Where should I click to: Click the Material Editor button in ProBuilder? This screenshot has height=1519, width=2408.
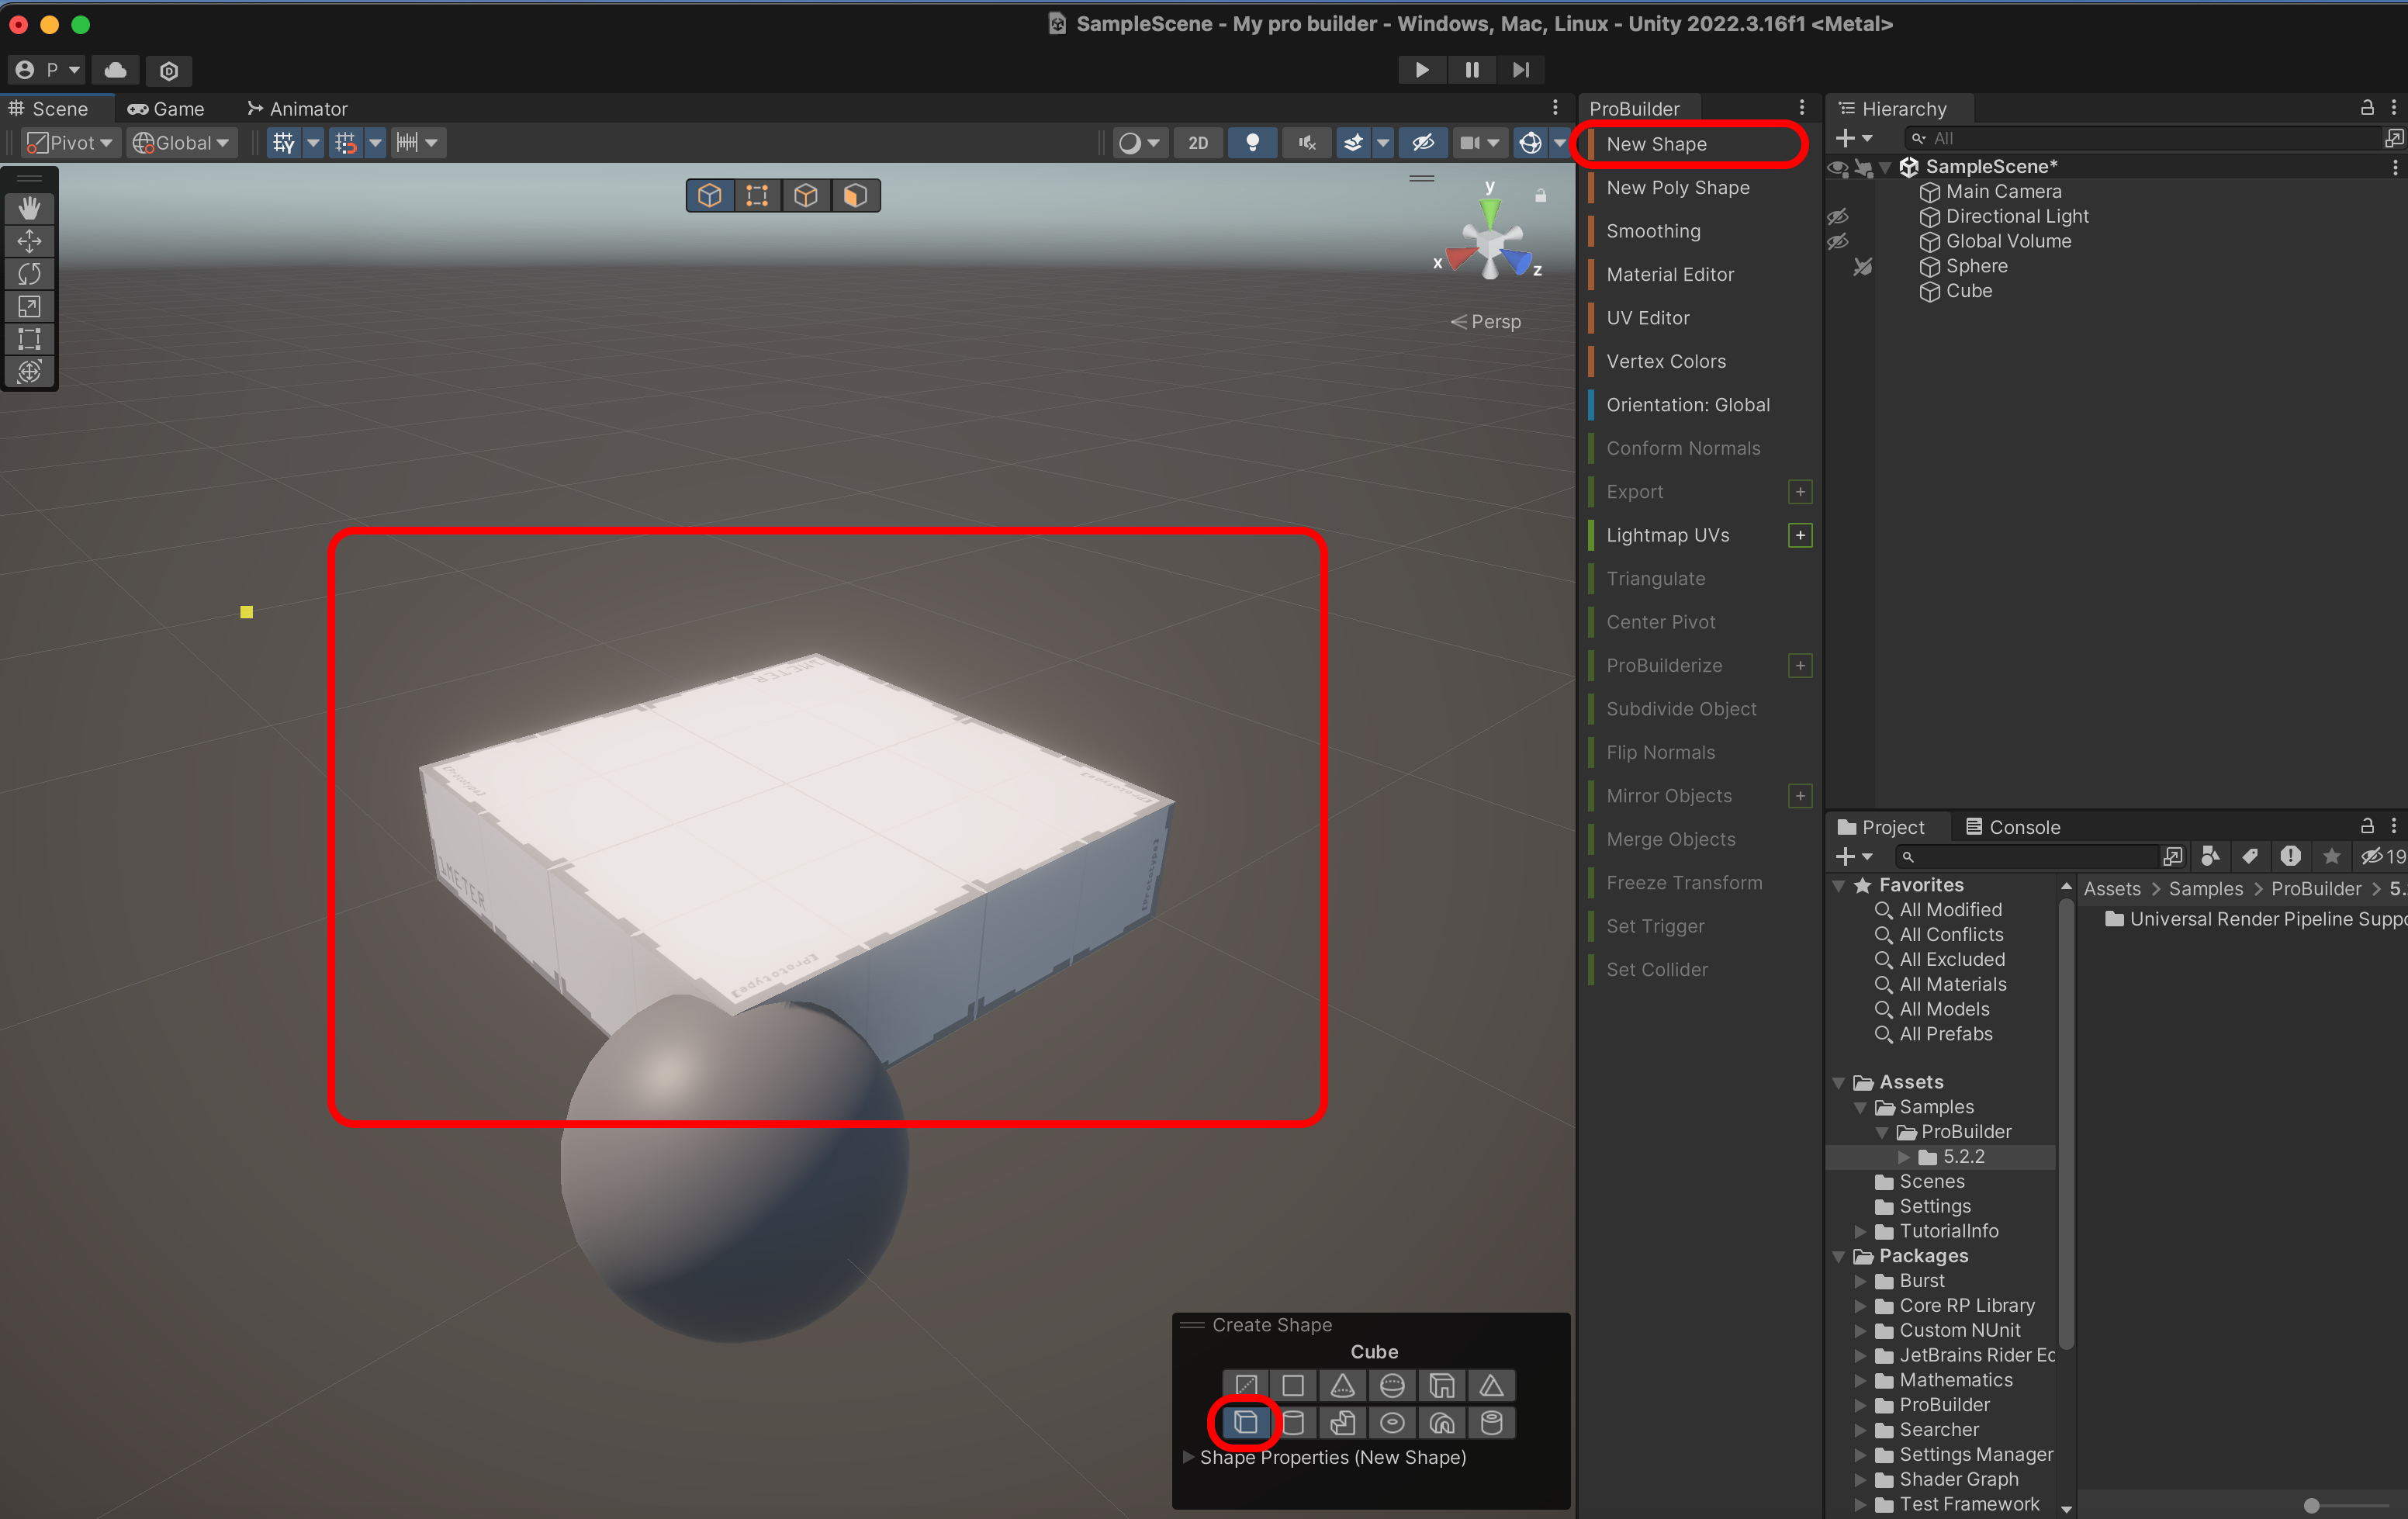pos(1669,274)
